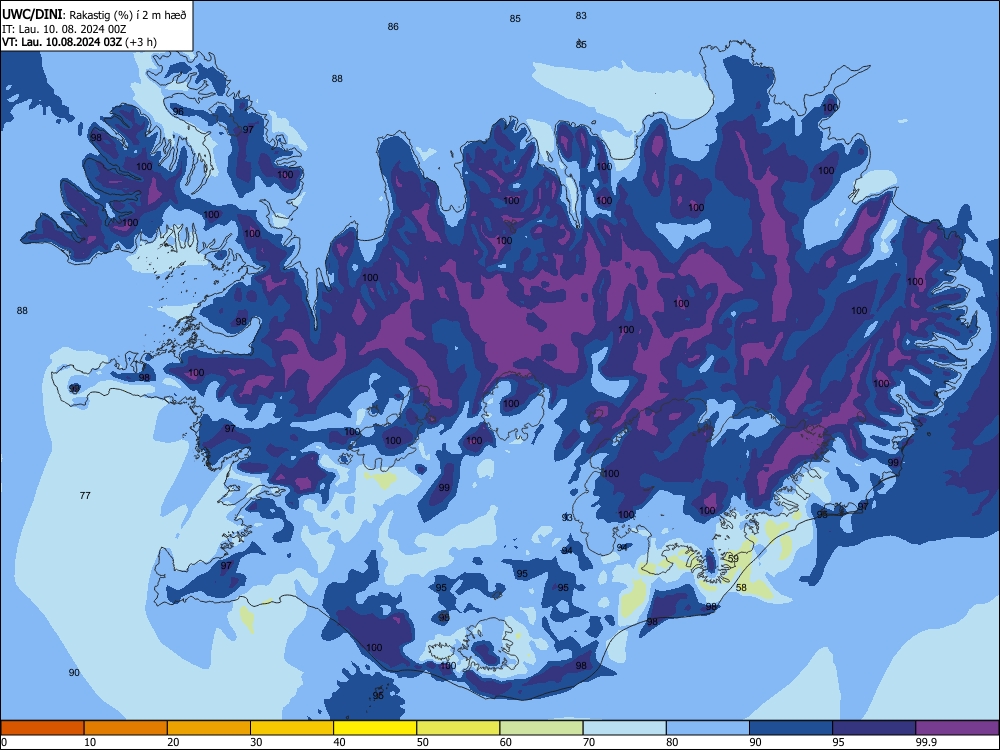1000x750 pixels.
Task: Select the purple above-99.9 legend swatch
Action: tap(957, 728)
